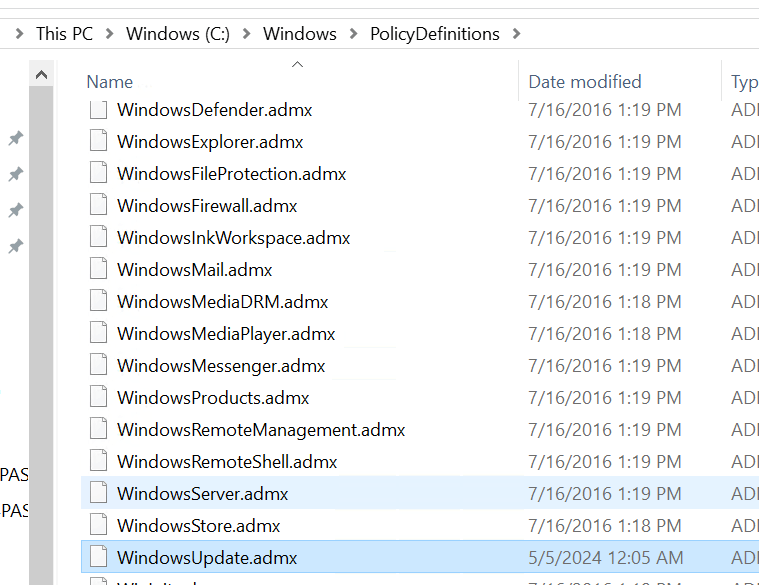Select the WindowsFirewall.admx file name

[x=207, y=206]
